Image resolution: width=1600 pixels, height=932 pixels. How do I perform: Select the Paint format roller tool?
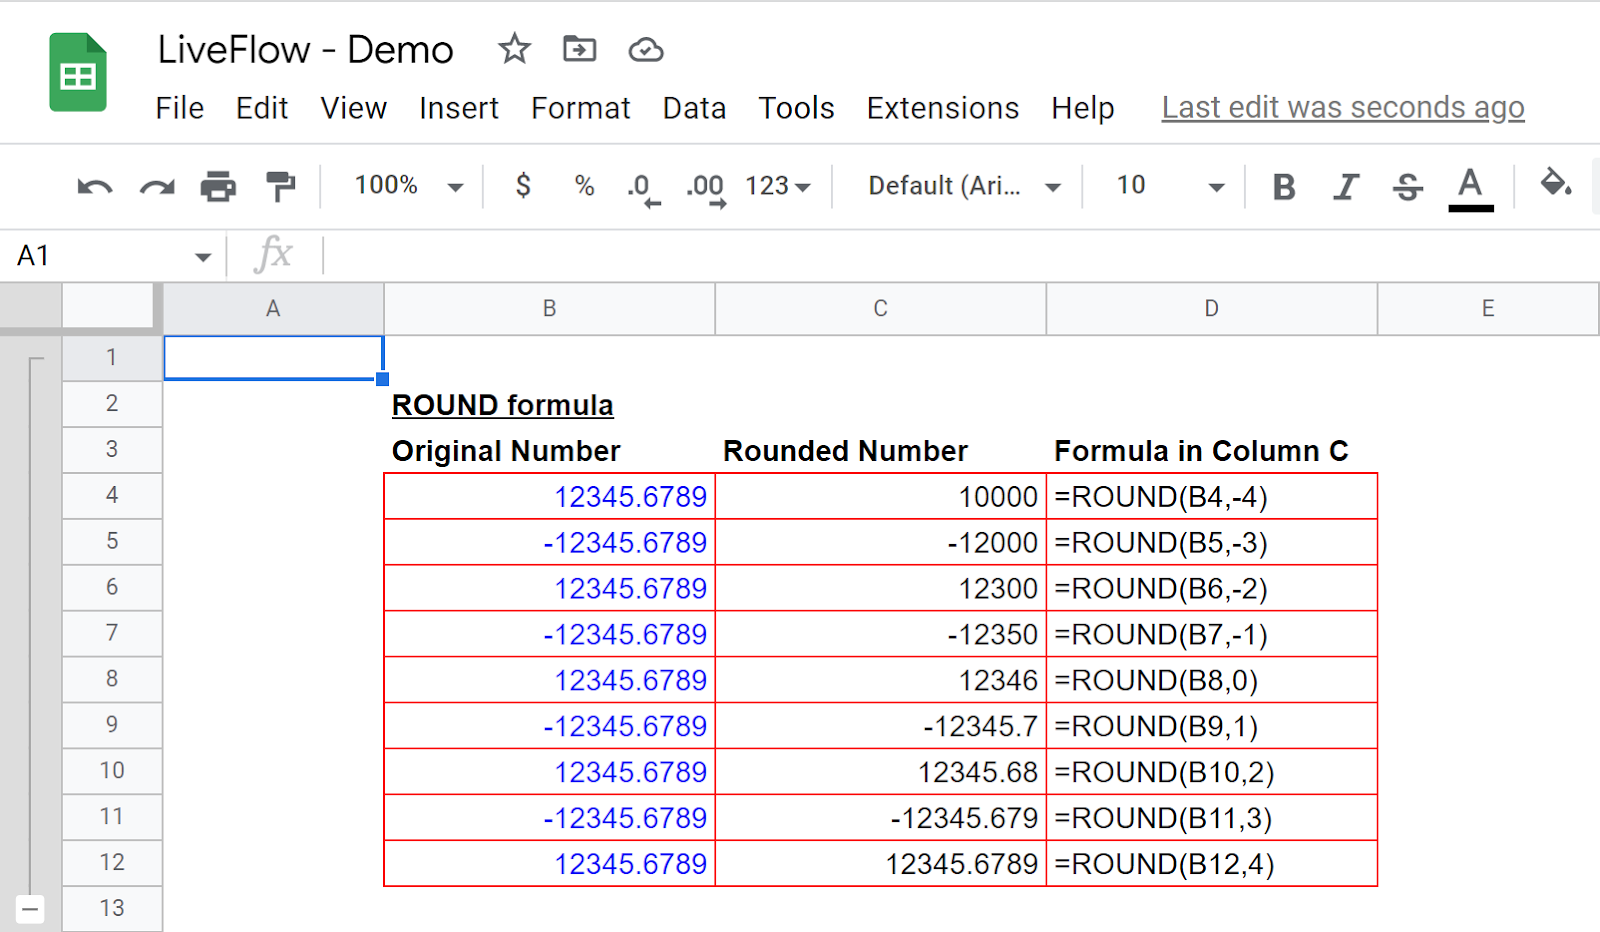pyautogui.click(x=280, y=187)
